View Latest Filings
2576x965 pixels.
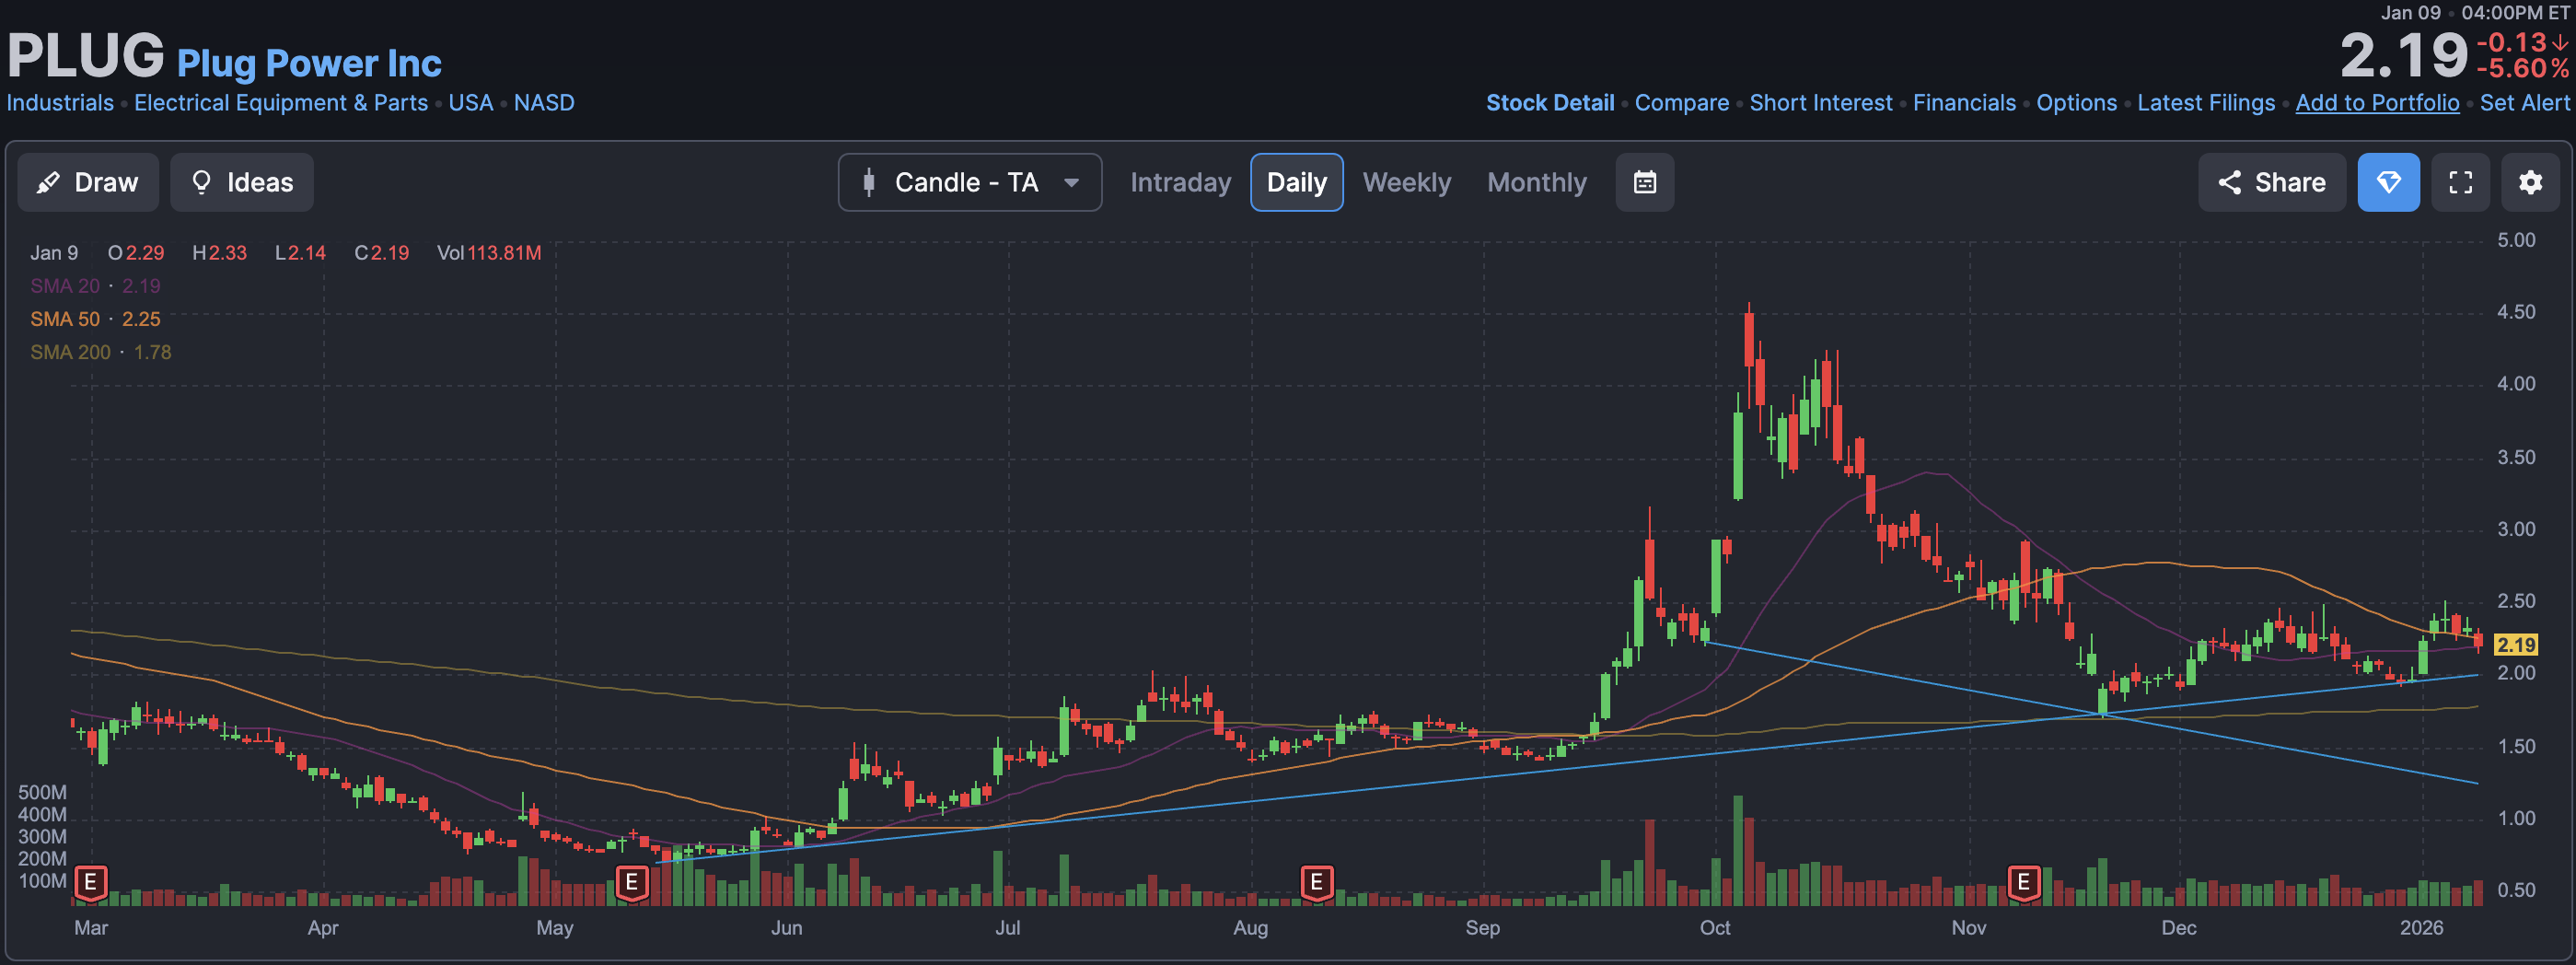click(x=2206, y=103)
